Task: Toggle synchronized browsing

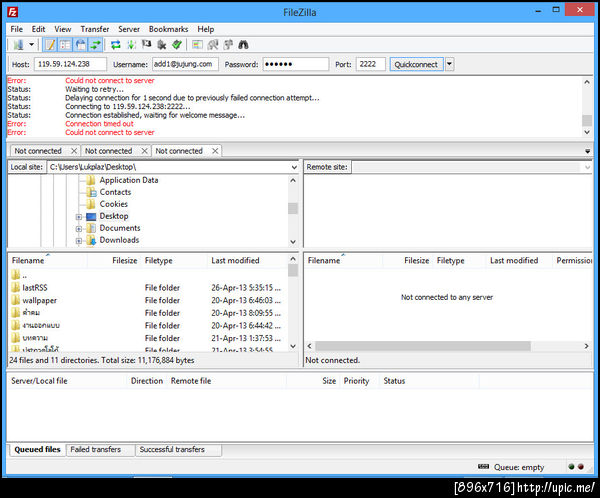Action: pyautogui.click(x=228, y=45)
